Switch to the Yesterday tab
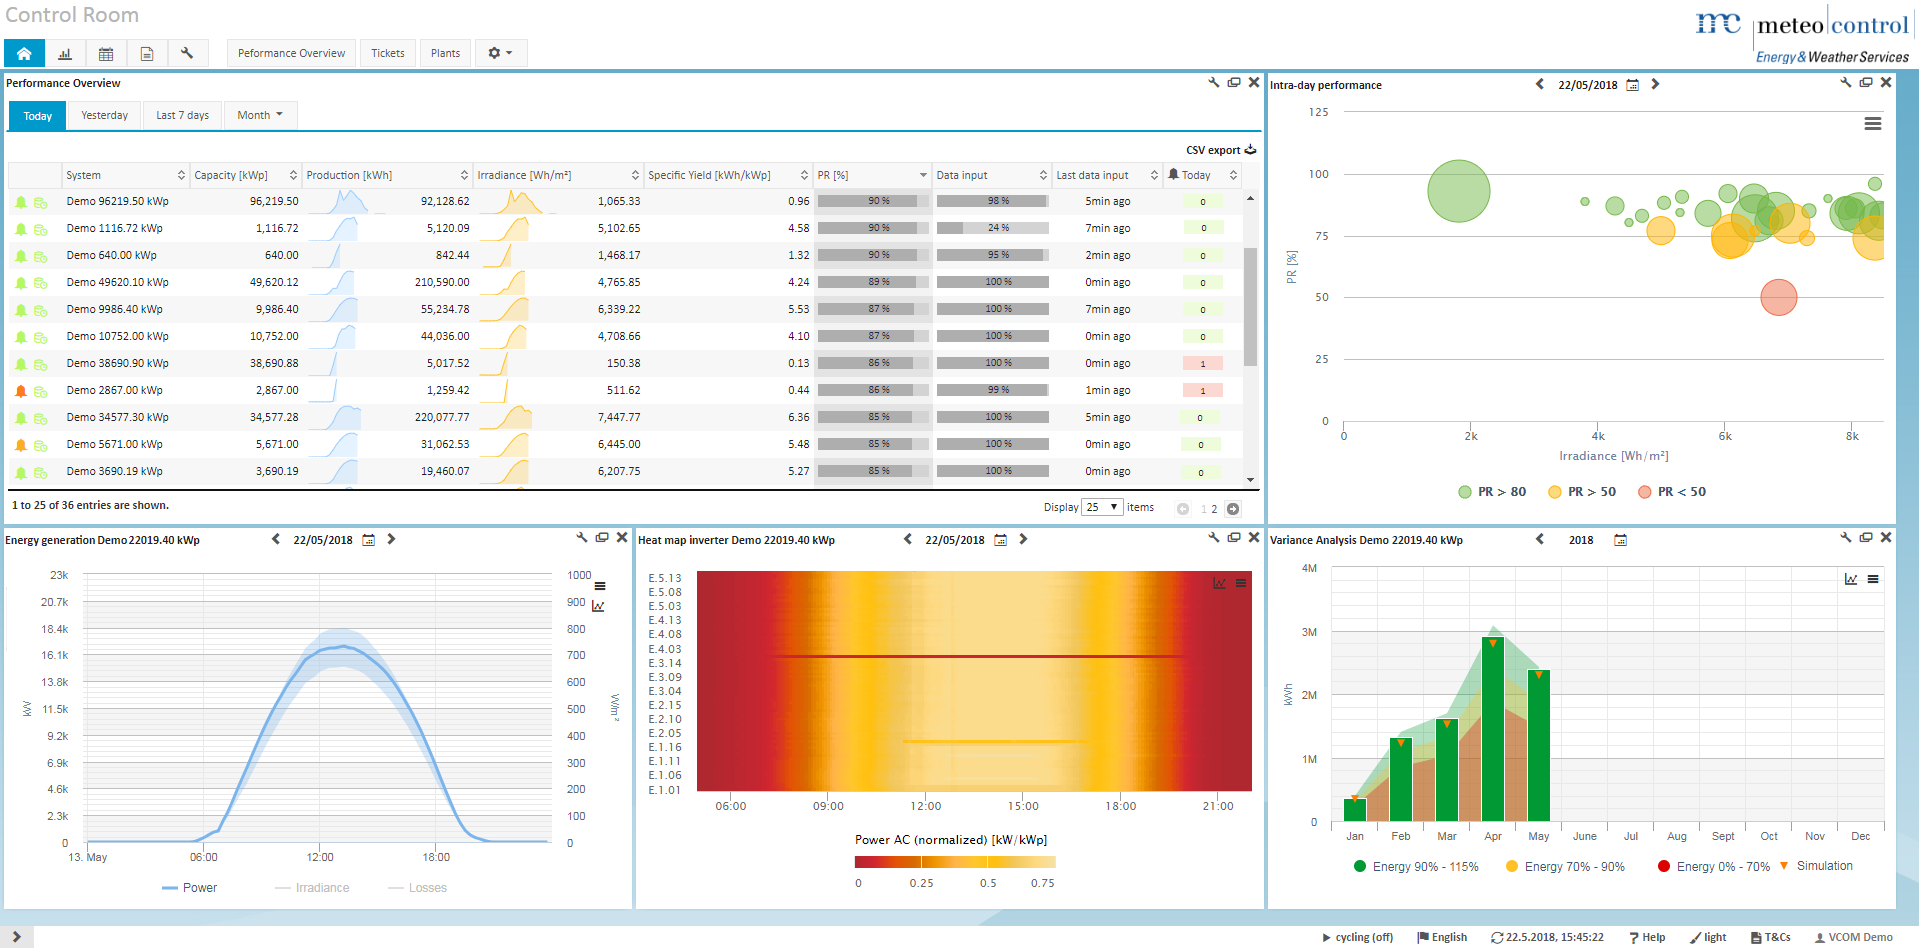Screen dimensions: 1919x948 tap(104, 115)
